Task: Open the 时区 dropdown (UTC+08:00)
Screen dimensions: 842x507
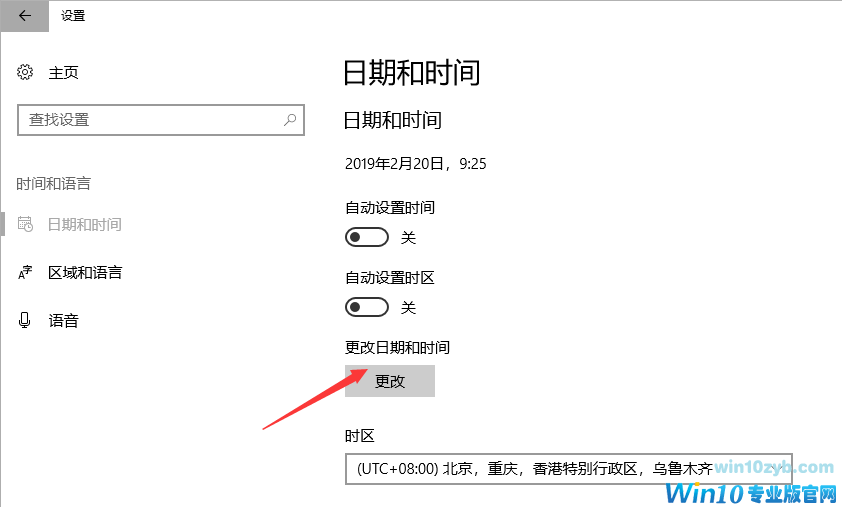Action: [x=569, y=469]
